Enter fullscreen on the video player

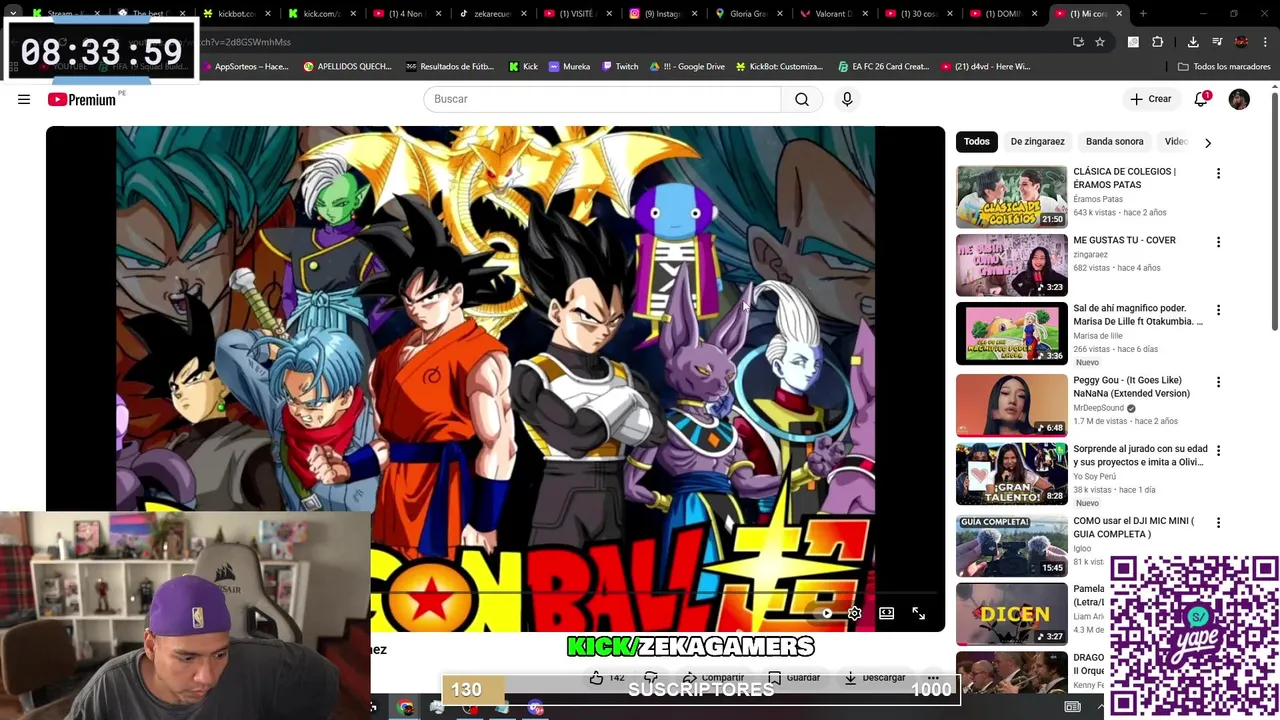pos(918,613)
